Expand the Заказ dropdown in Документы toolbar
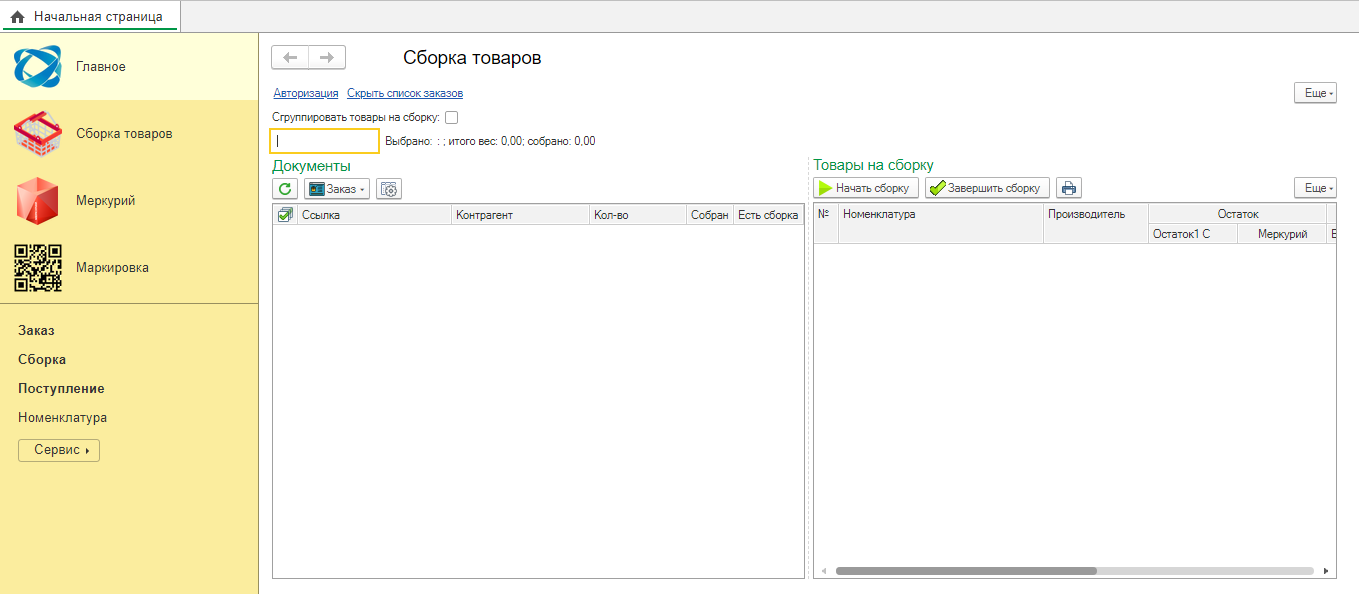The width and height of the screenshot is (1359, 594). coord(337,188)
